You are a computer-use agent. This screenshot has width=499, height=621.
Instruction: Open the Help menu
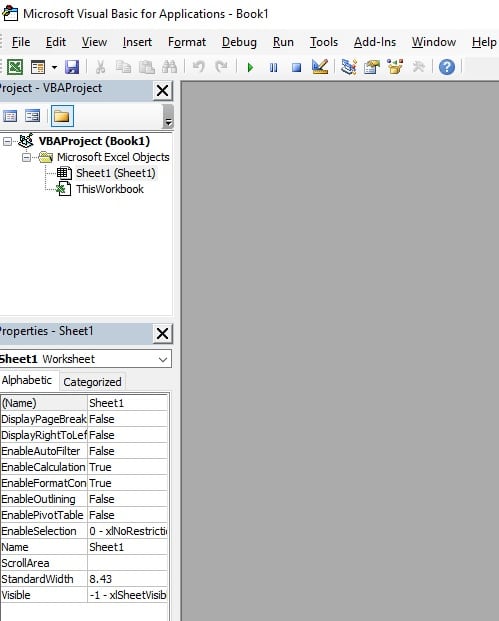click(x=484, y=42)
